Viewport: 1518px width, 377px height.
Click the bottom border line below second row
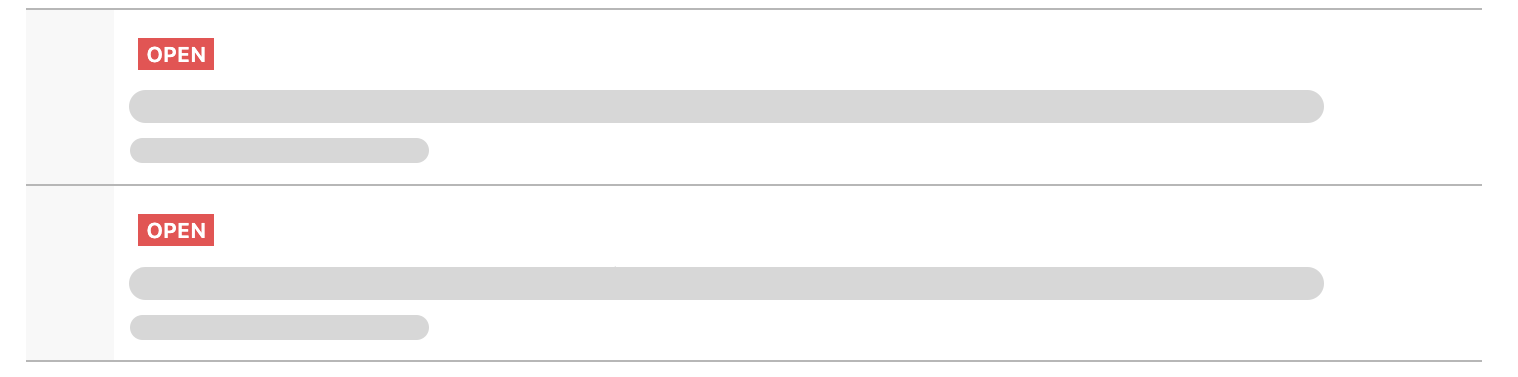click(753, 361)
